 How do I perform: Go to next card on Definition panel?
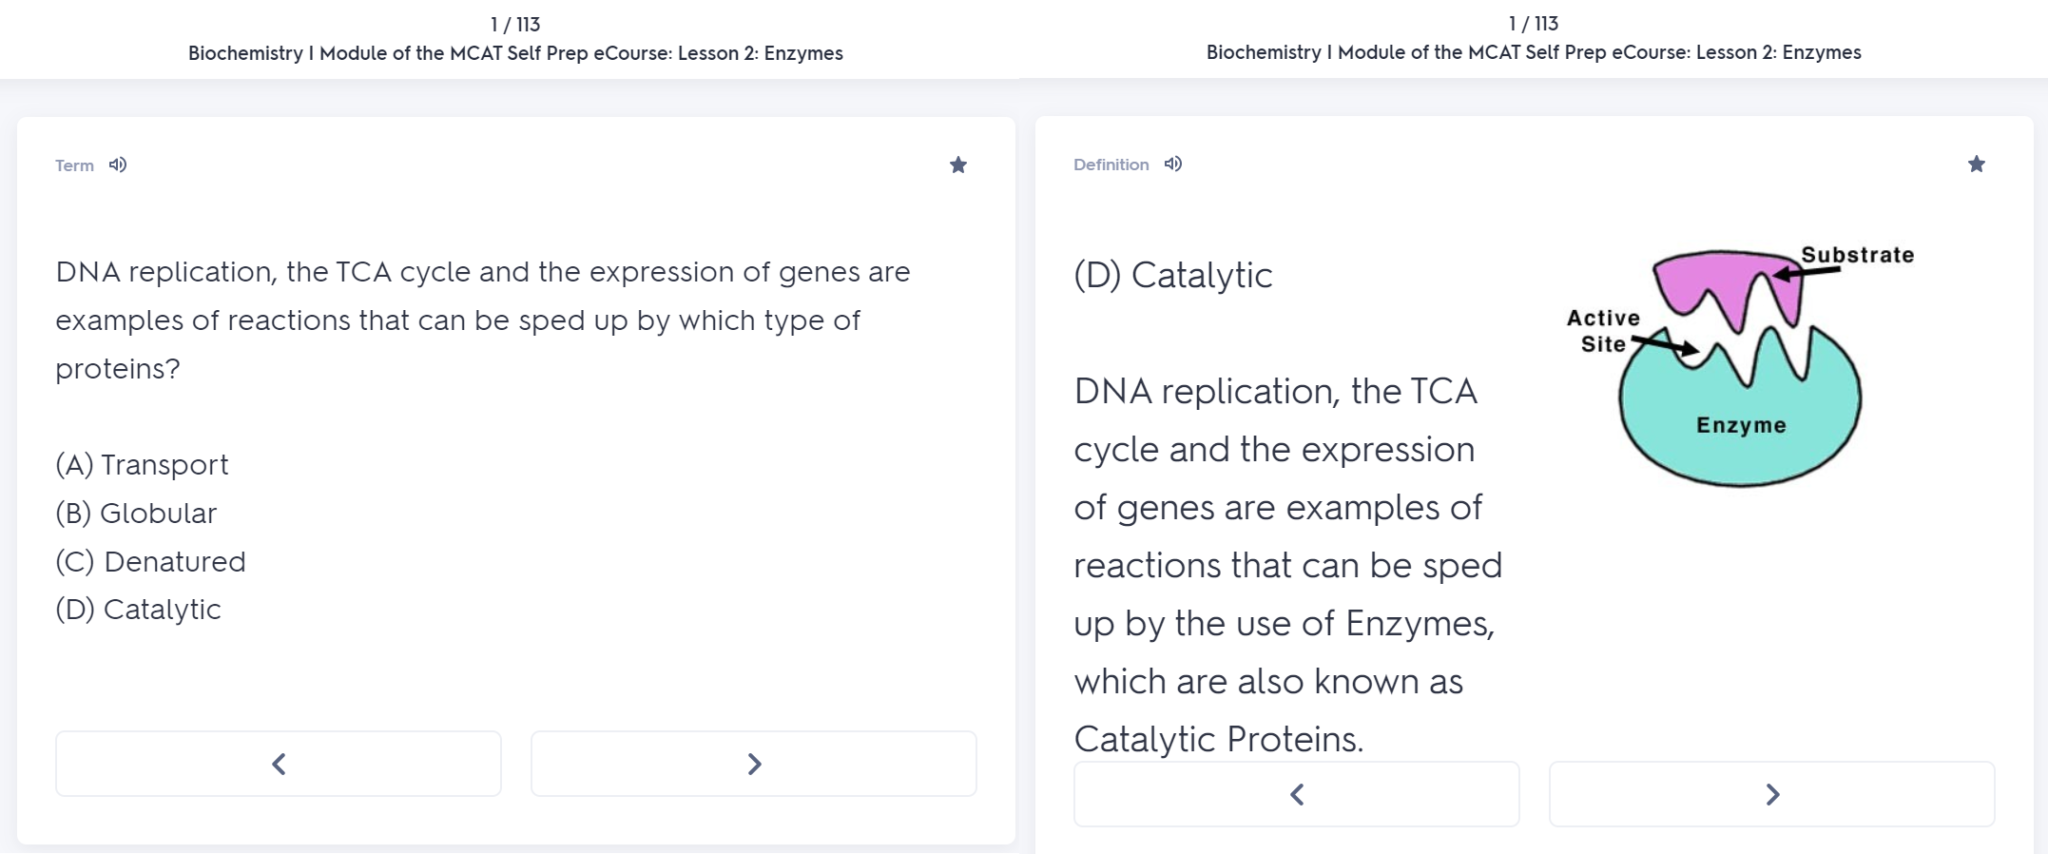pos(1772,795)
